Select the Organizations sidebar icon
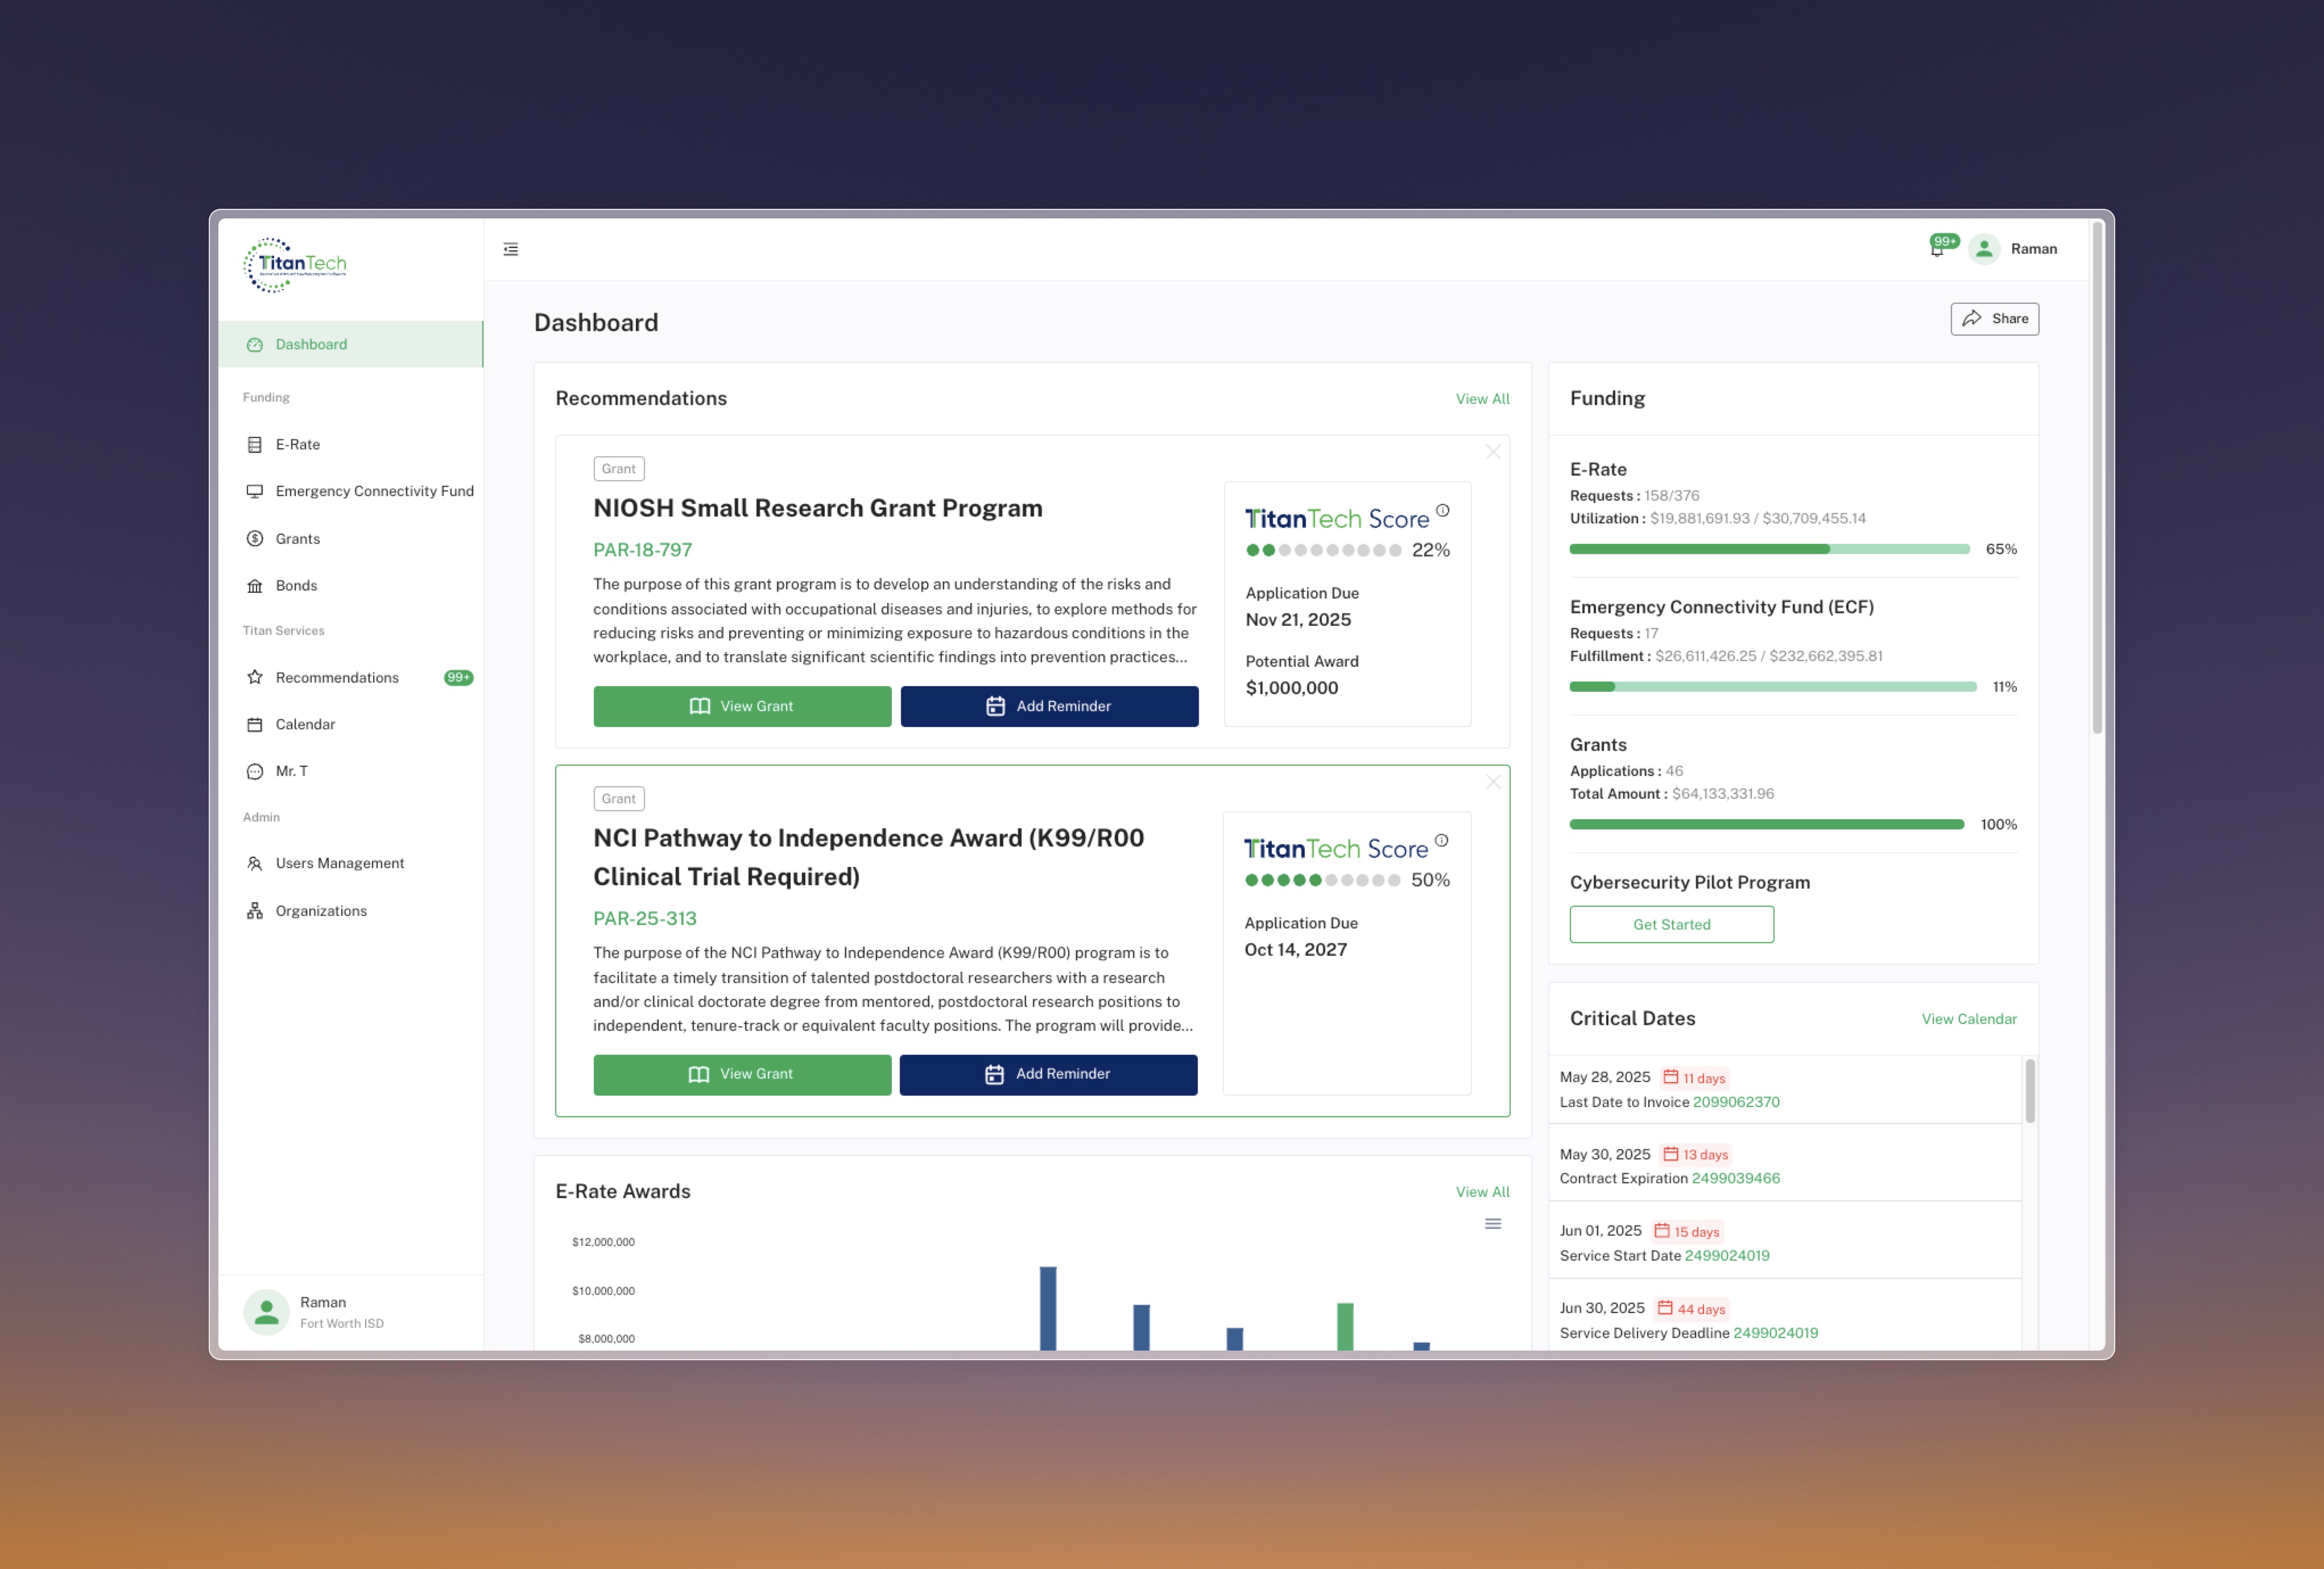 pos(256,910)
